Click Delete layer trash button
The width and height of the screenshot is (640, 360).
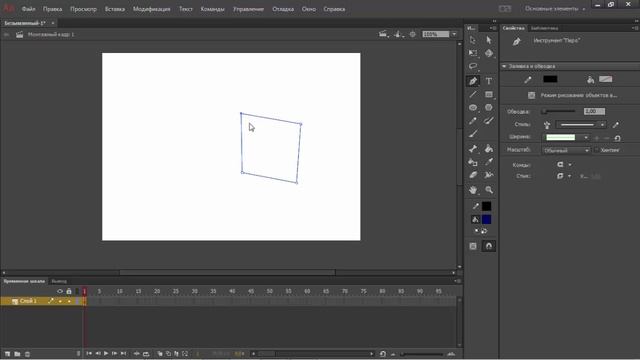click(27, 354)
